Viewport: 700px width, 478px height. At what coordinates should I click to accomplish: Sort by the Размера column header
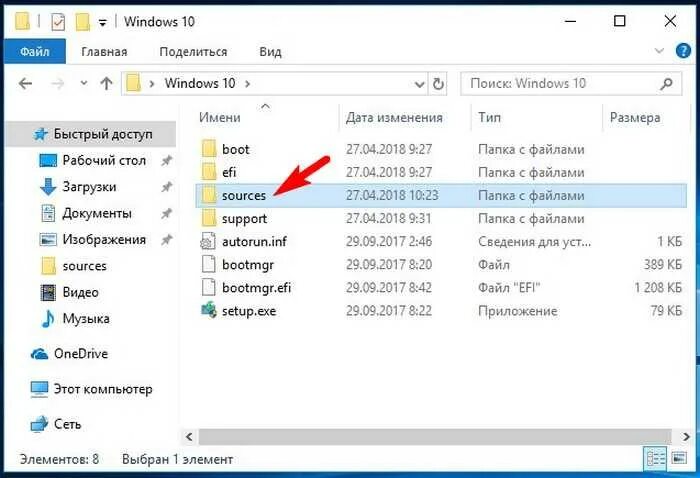[x=635, y=117]
